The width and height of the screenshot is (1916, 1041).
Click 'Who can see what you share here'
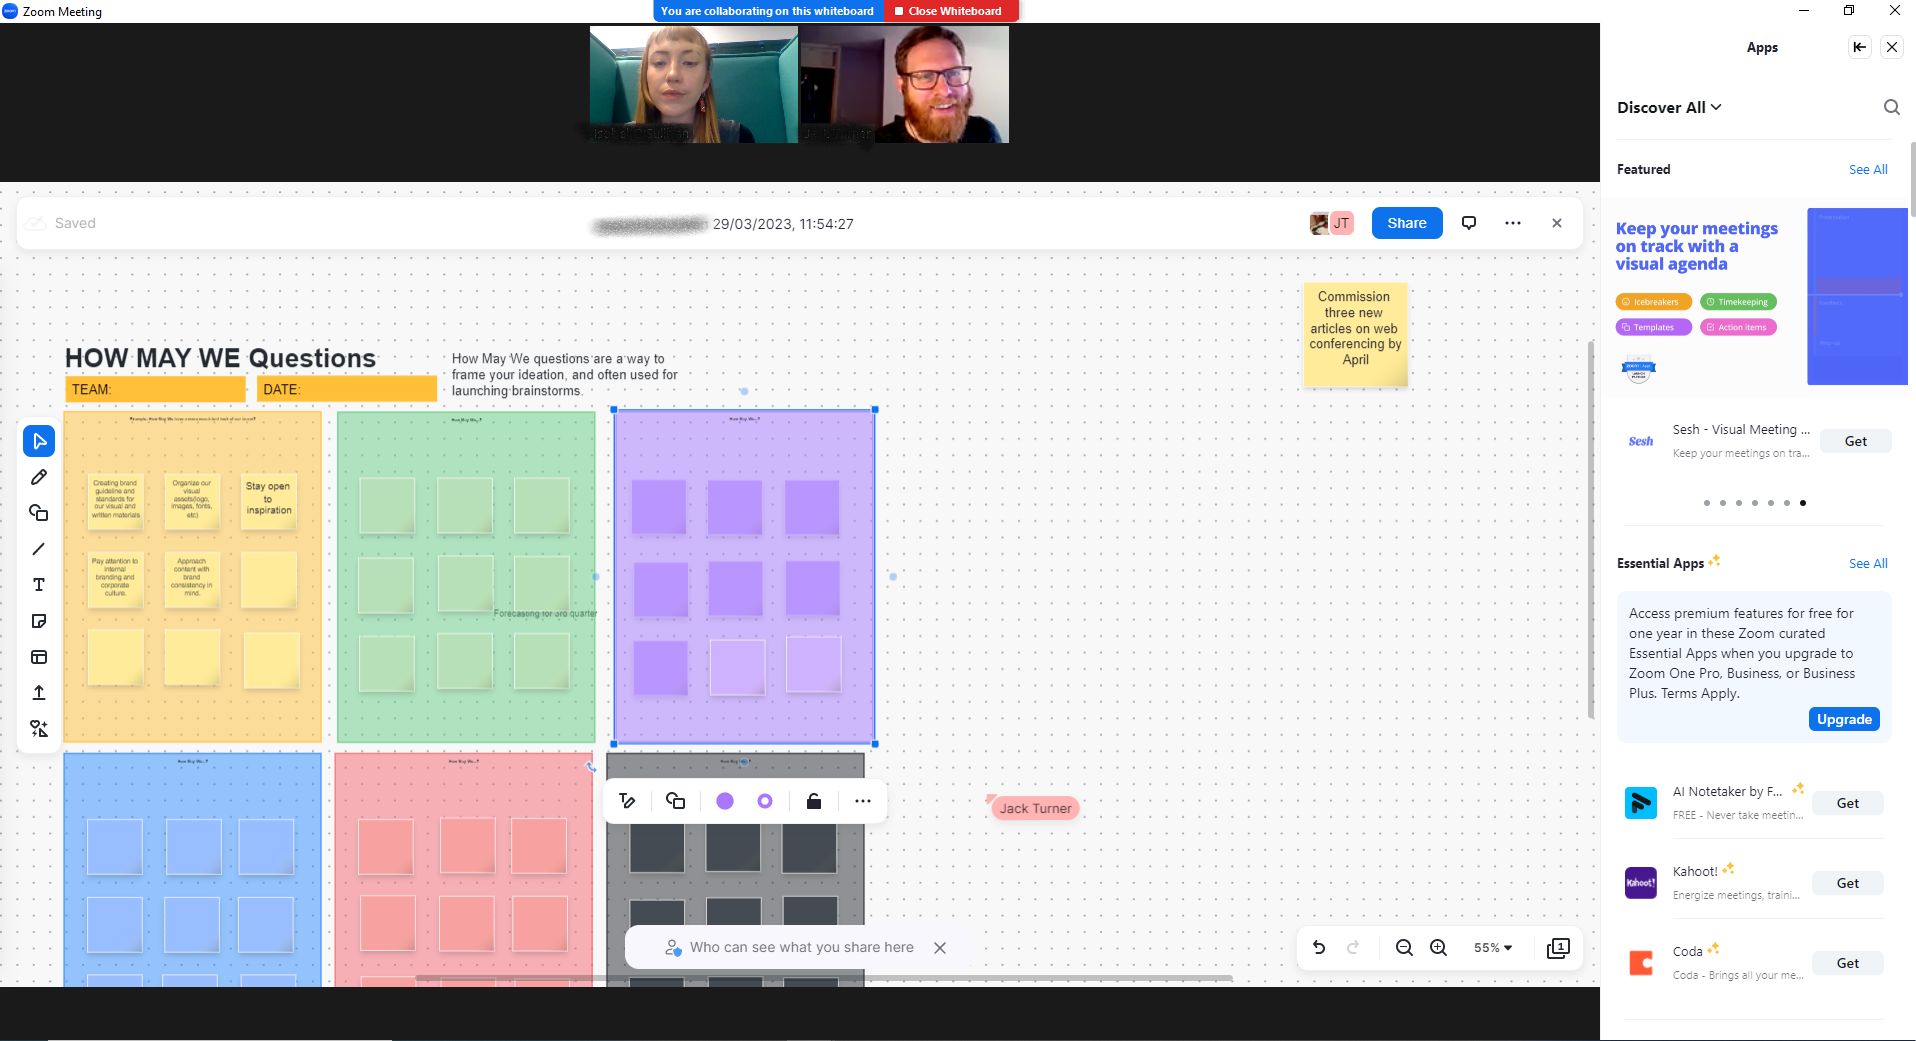click(801, 947)
